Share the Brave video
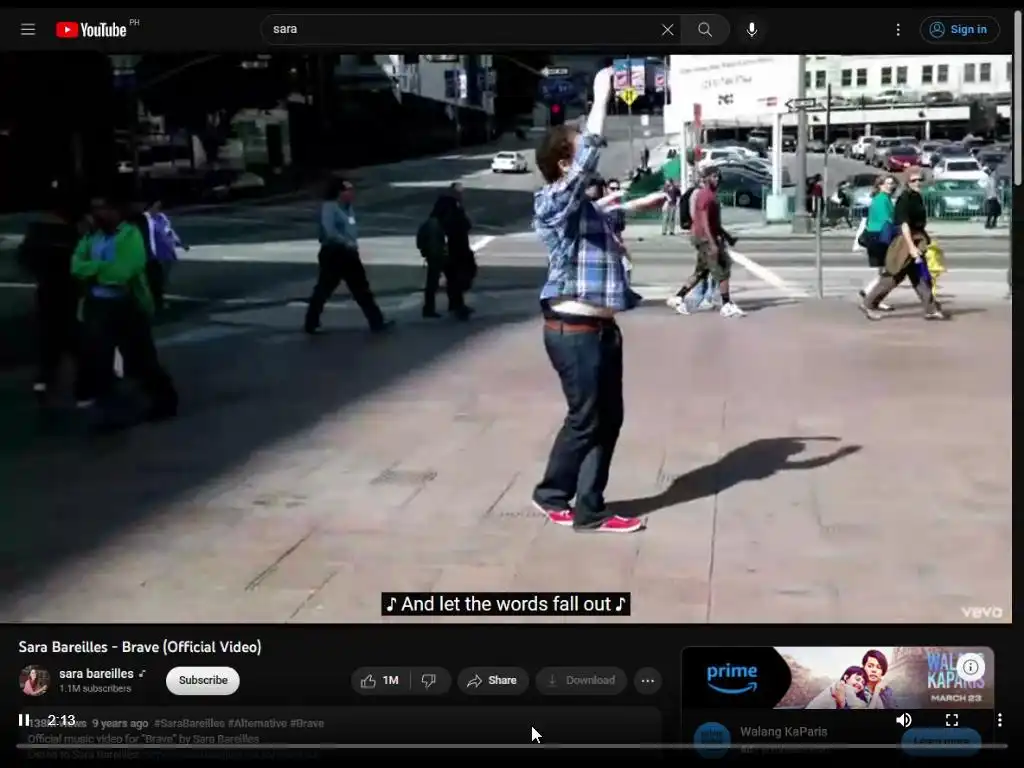This screenshot has width=1024, height=768. tap(492, 680)
